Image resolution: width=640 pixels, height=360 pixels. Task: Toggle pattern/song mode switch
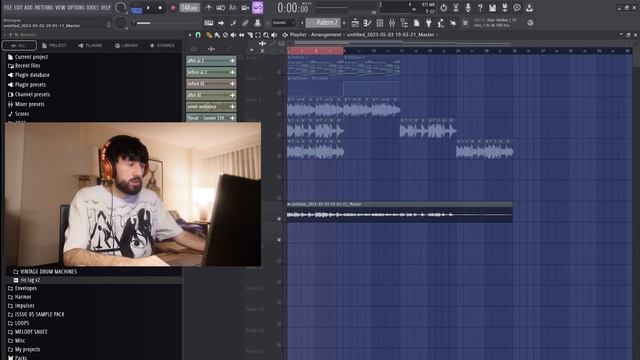pos(136,8)
